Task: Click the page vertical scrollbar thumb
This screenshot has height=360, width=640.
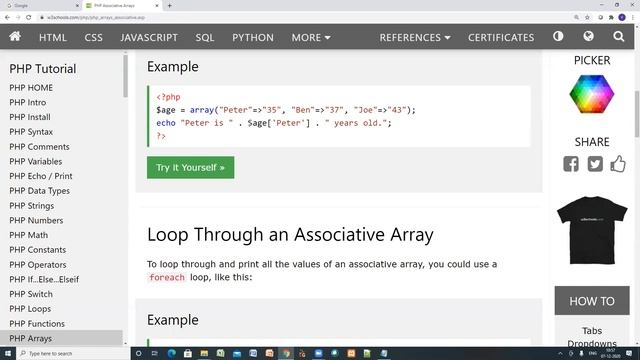Action: coord(637,114)
